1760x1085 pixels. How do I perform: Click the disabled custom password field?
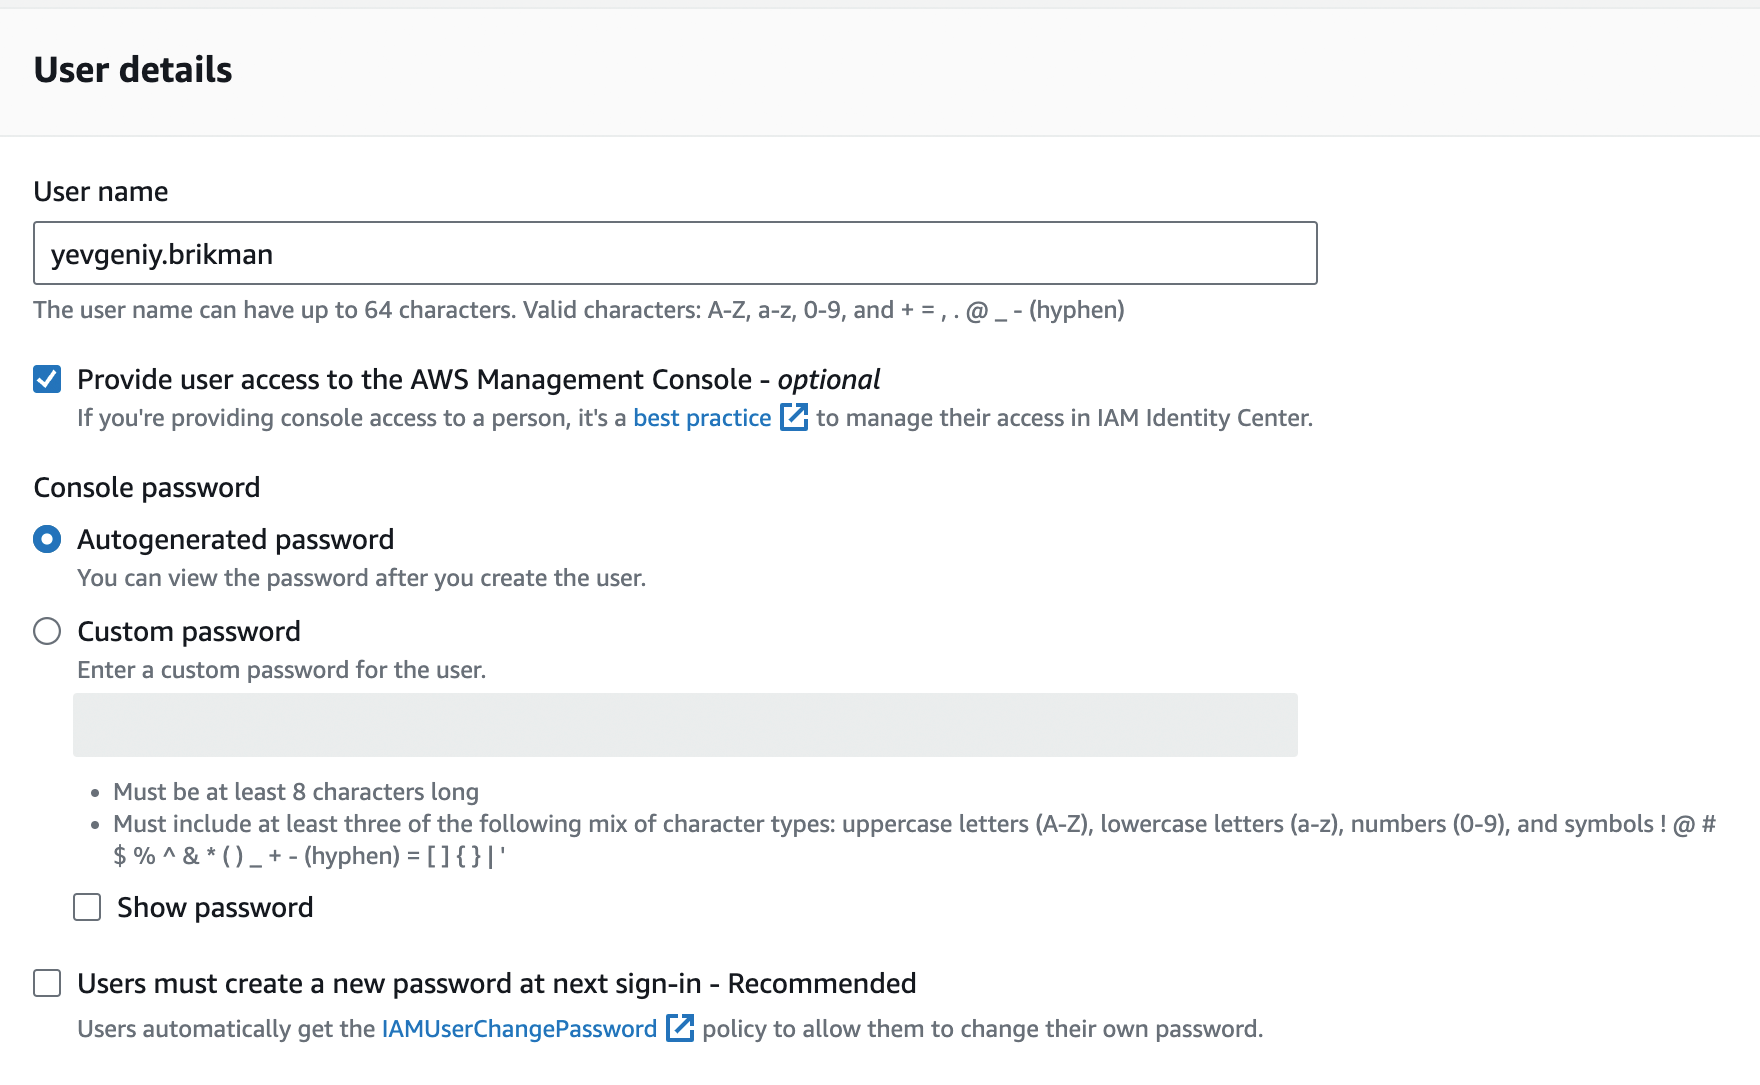pyautogui.click(x=685, y=725)
